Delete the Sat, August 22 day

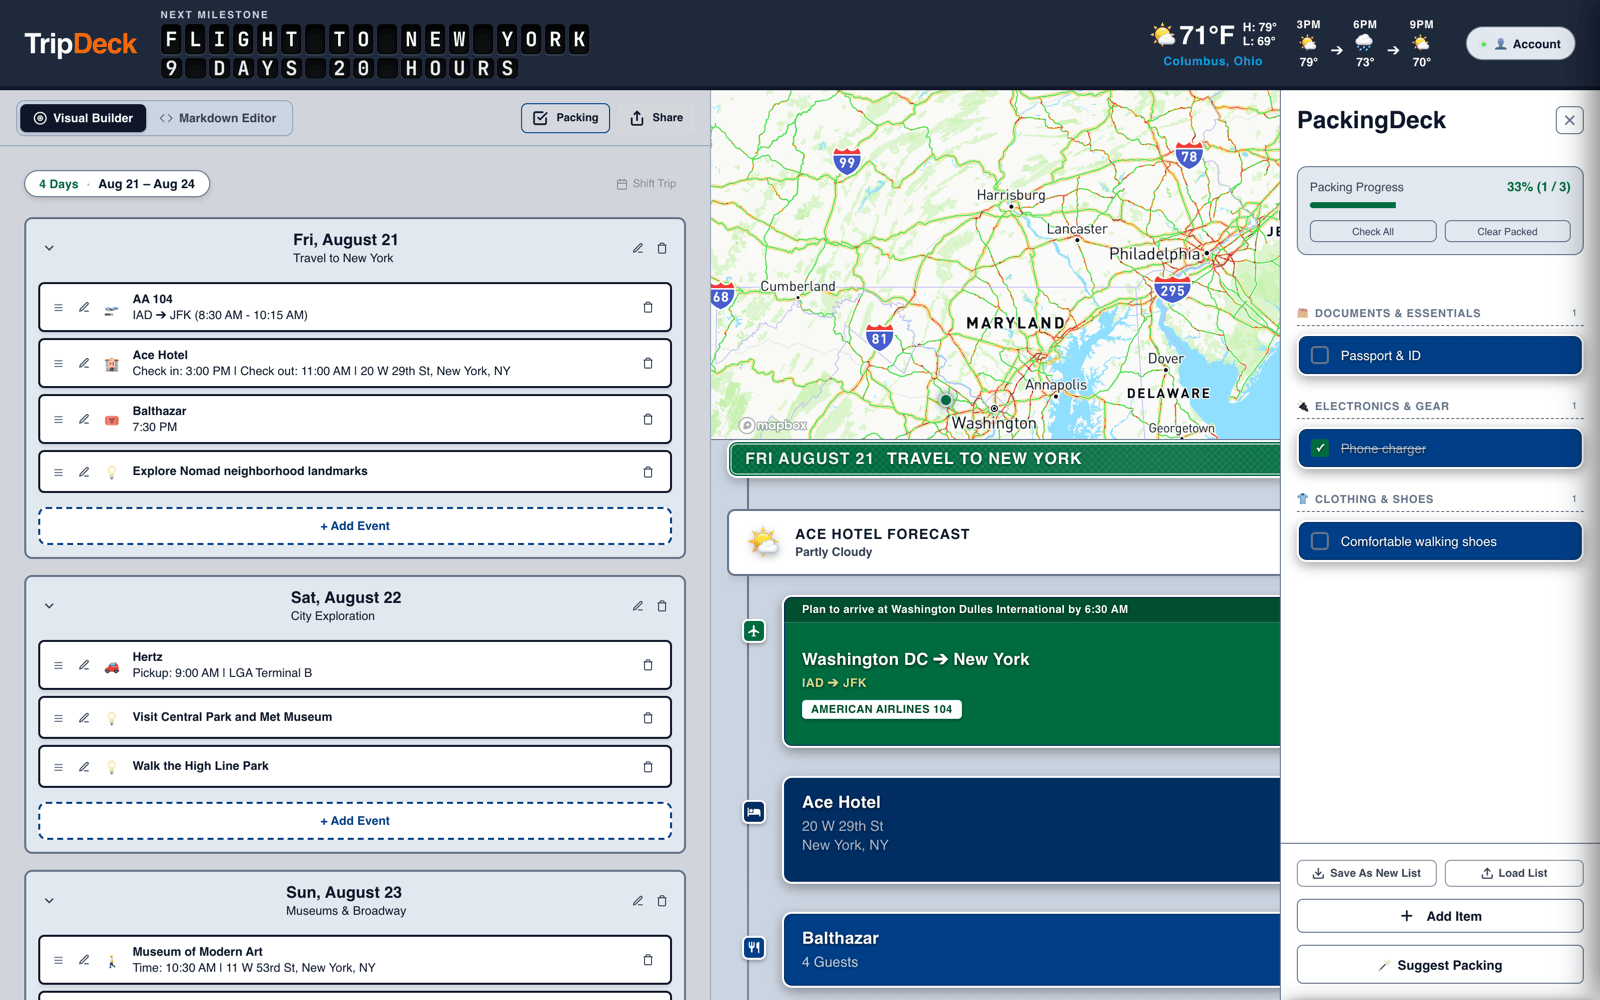coord(662,606)
